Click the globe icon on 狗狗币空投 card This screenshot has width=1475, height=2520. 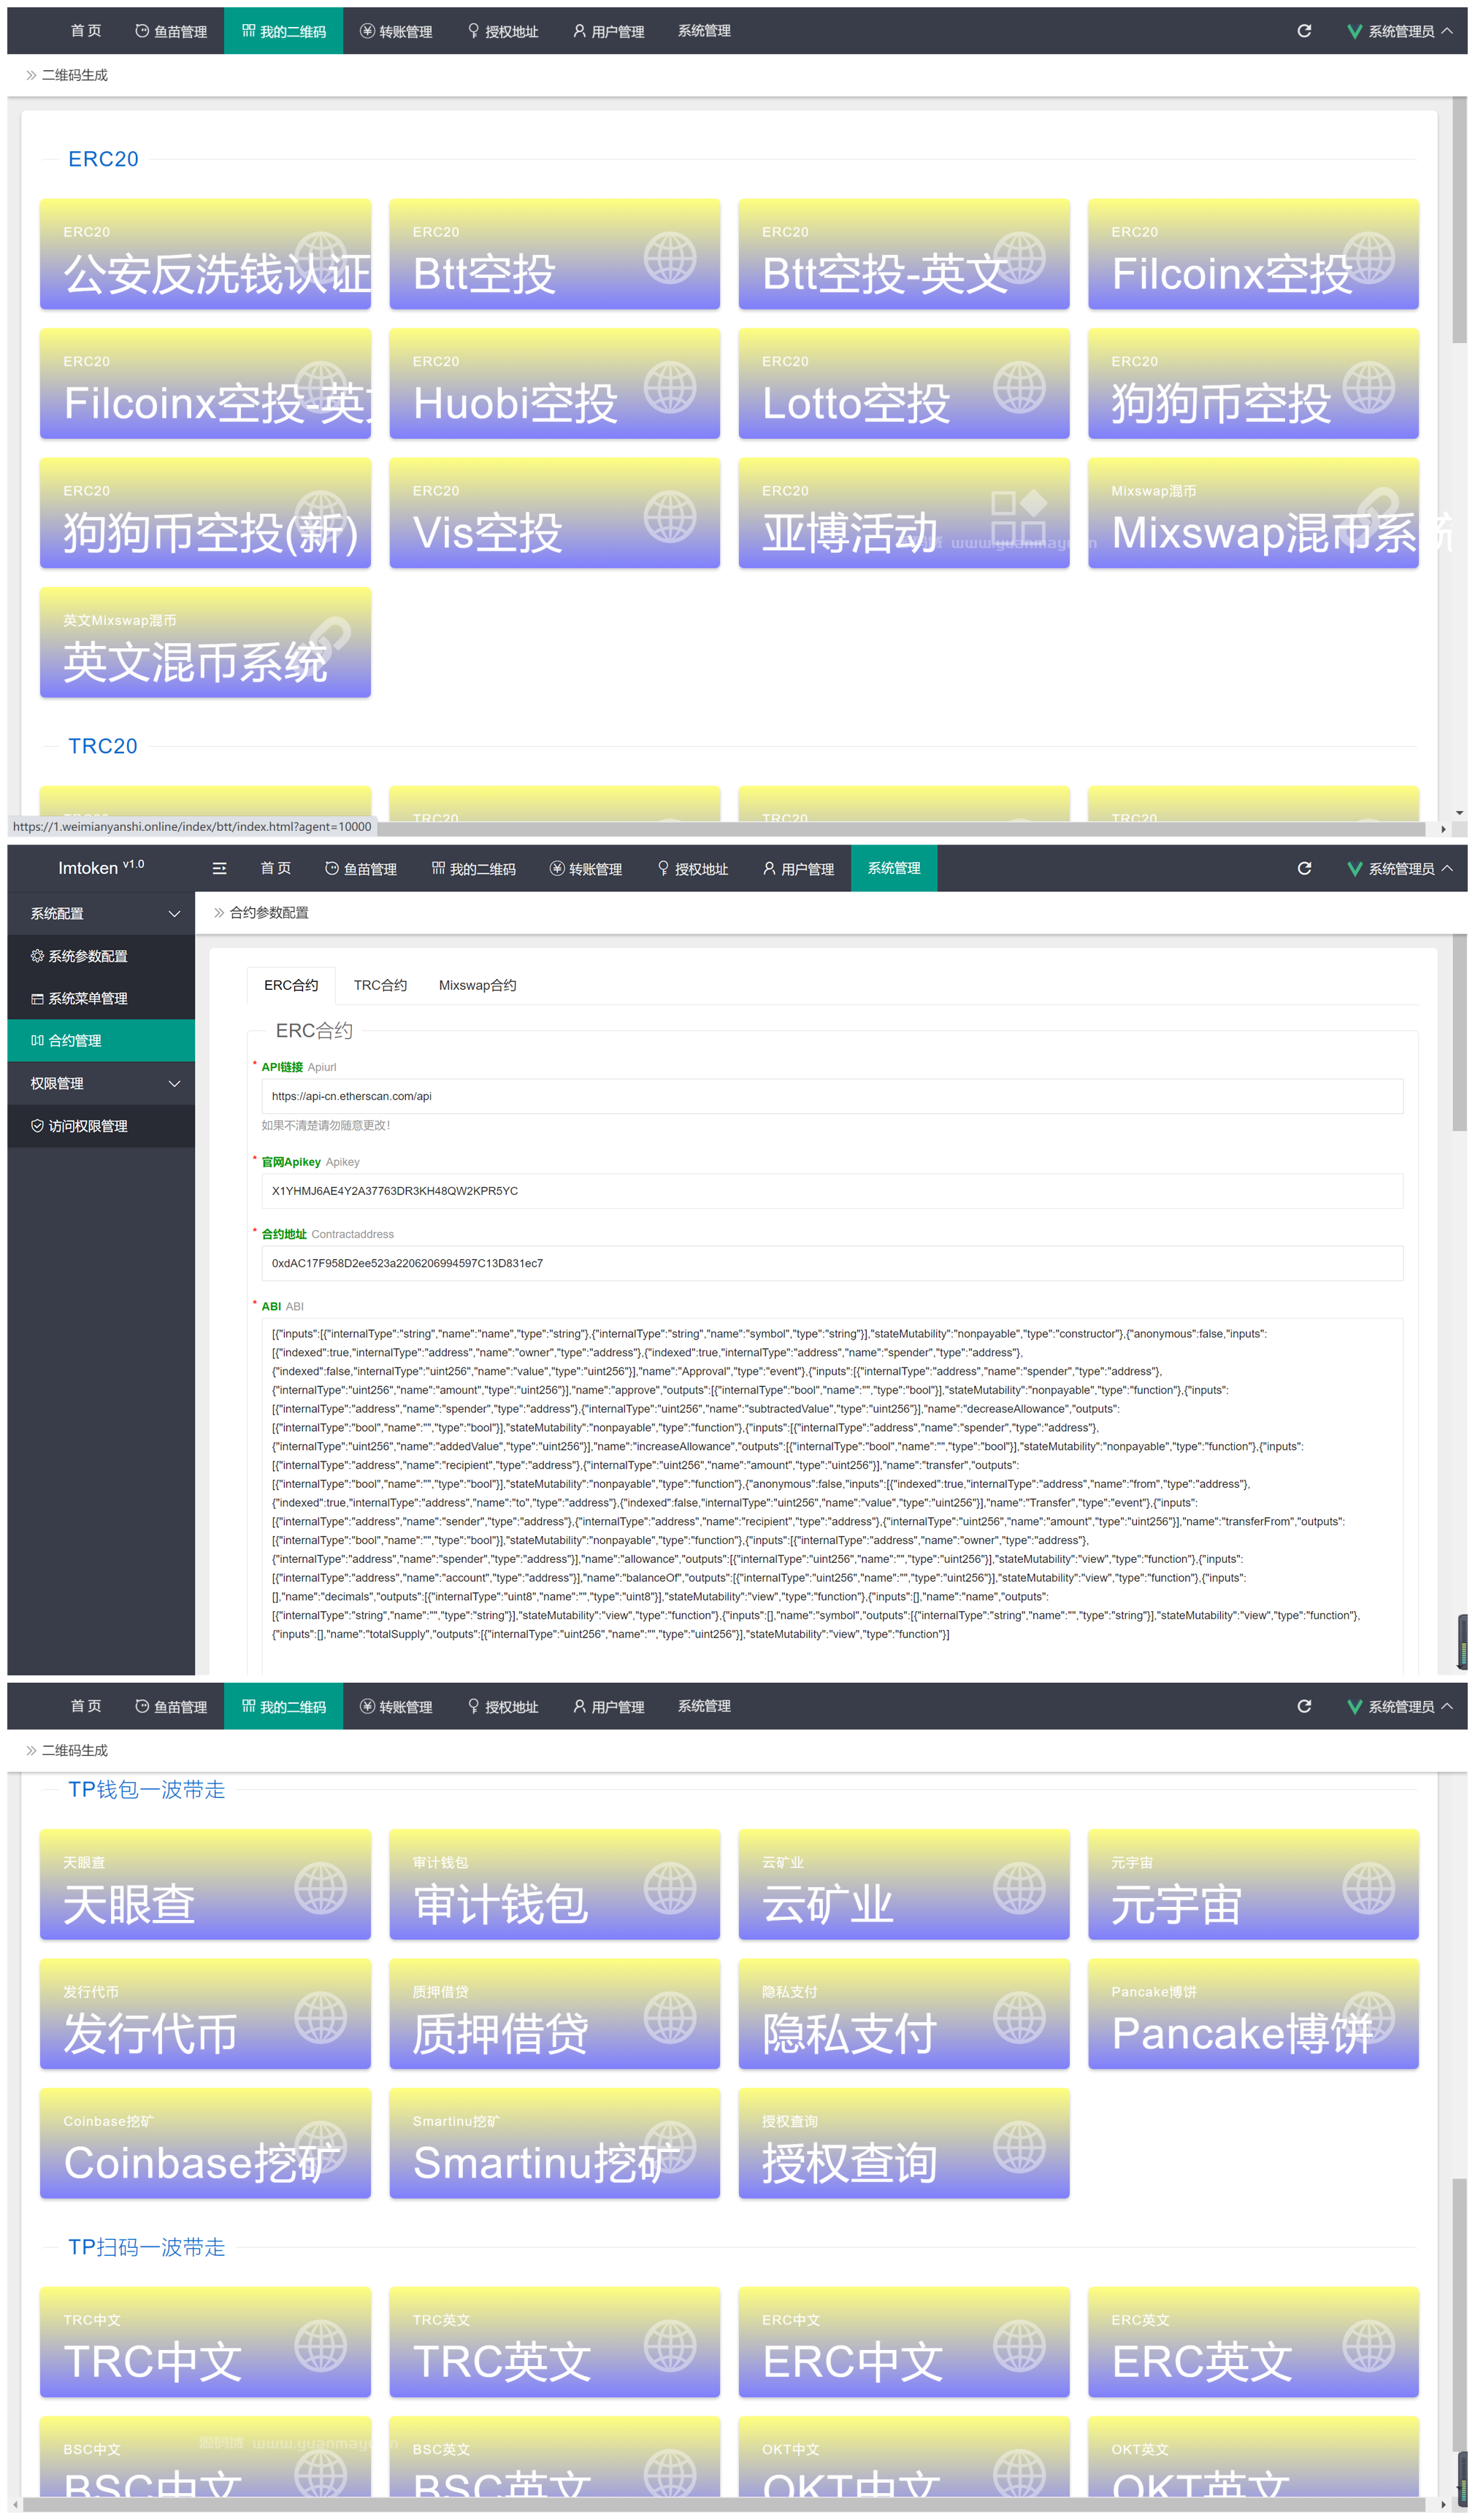pos(1368,386)
